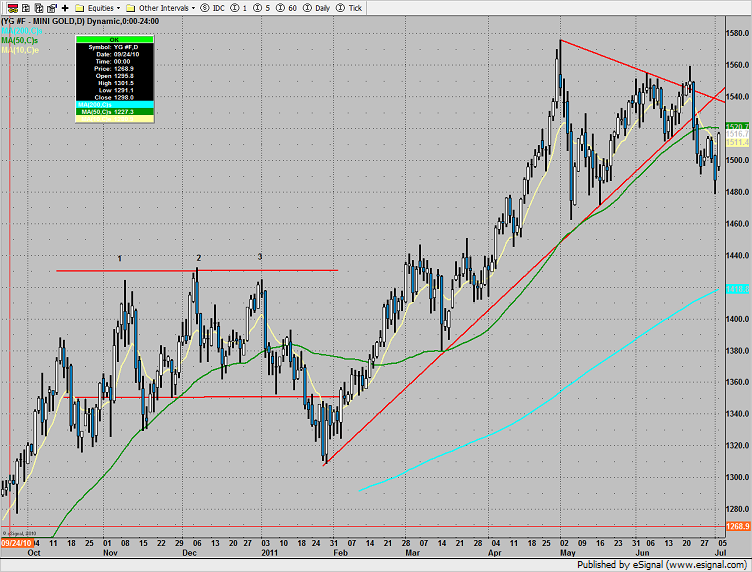This screenshot has width=752, height=572.
Task: Click the fourth toolbar icon before the plus
Action: 52,8
